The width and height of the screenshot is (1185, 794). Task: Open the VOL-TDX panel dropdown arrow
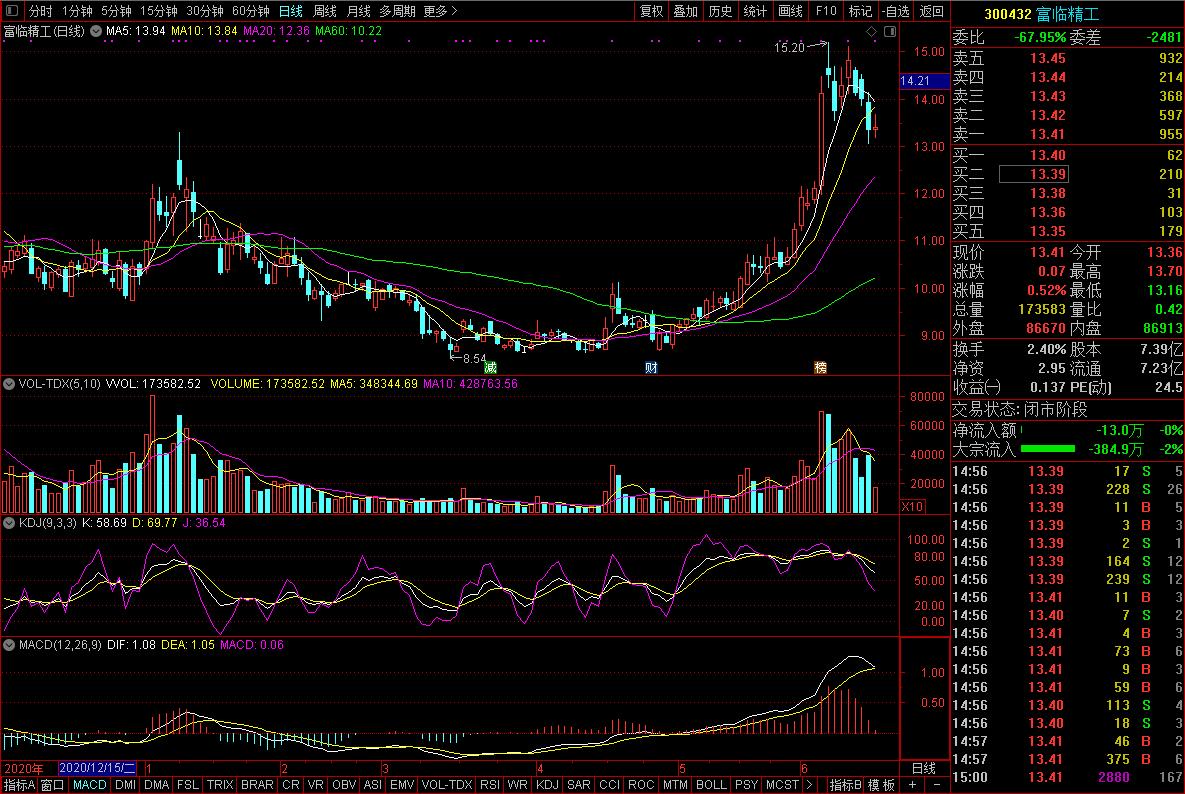(x=9, y=383)
